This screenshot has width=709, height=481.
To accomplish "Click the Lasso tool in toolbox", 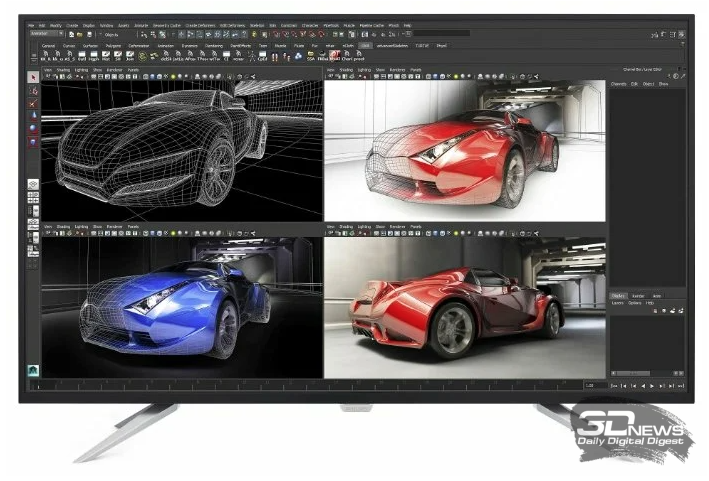I will tap(33, 91).
